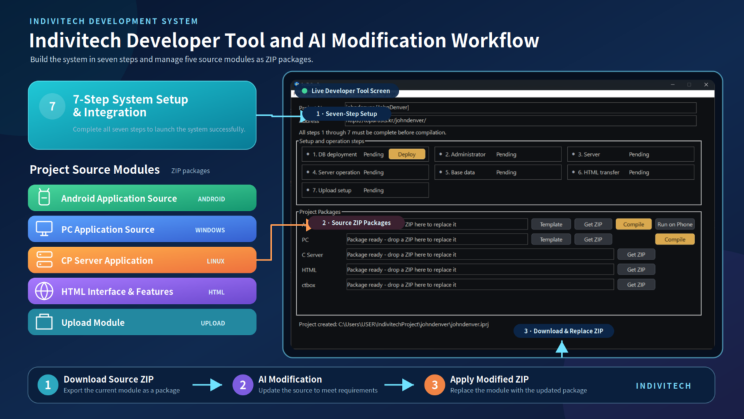The image size is (744, 419).
Task: Click the ANDROID badge text
Action: pyautogui.click(x=211, y=199)
